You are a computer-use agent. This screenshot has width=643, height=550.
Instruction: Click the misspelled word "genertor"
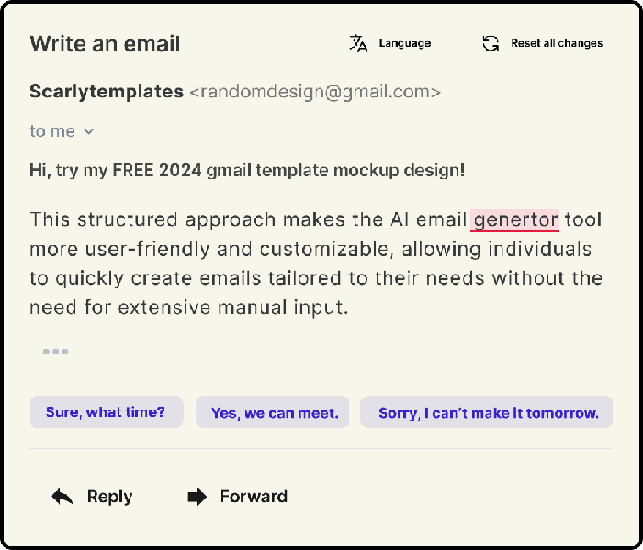(515, 220)
